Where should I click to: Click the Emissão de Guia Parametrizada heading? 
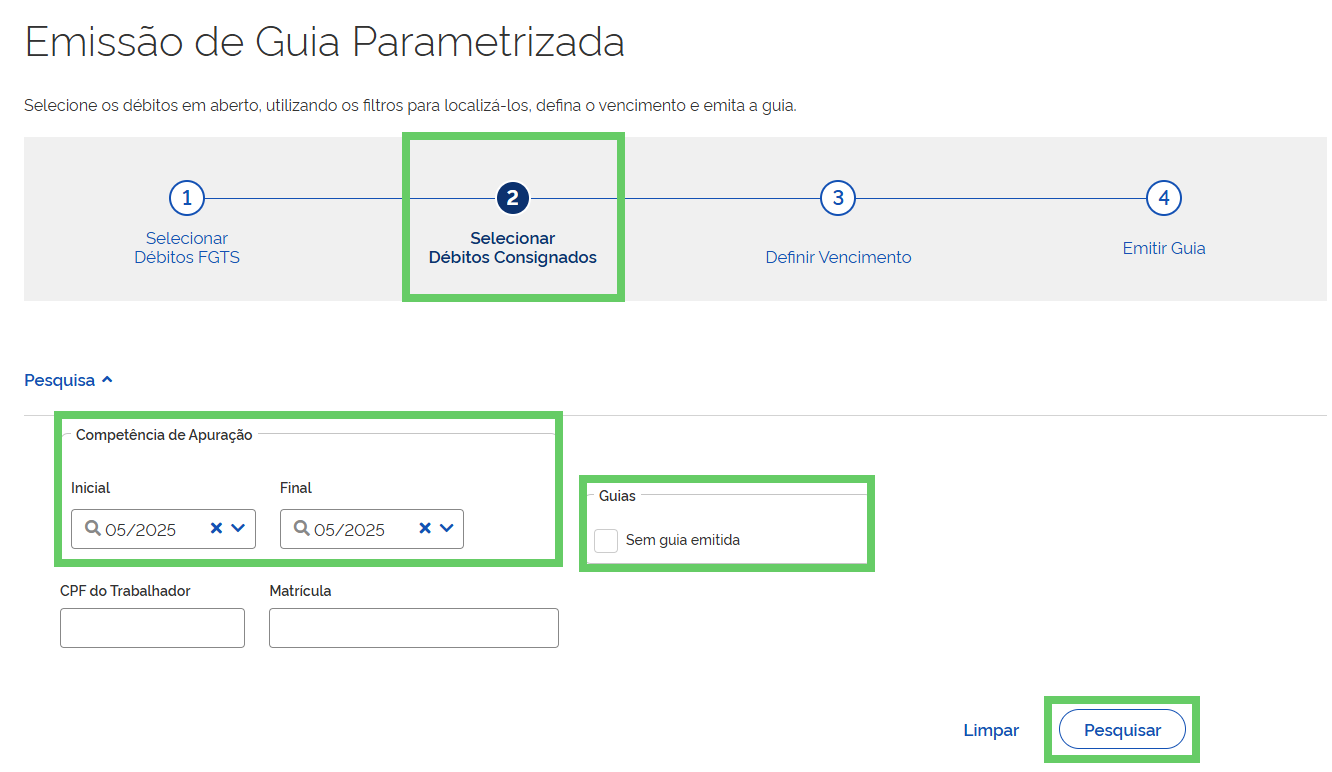[325, 42]
